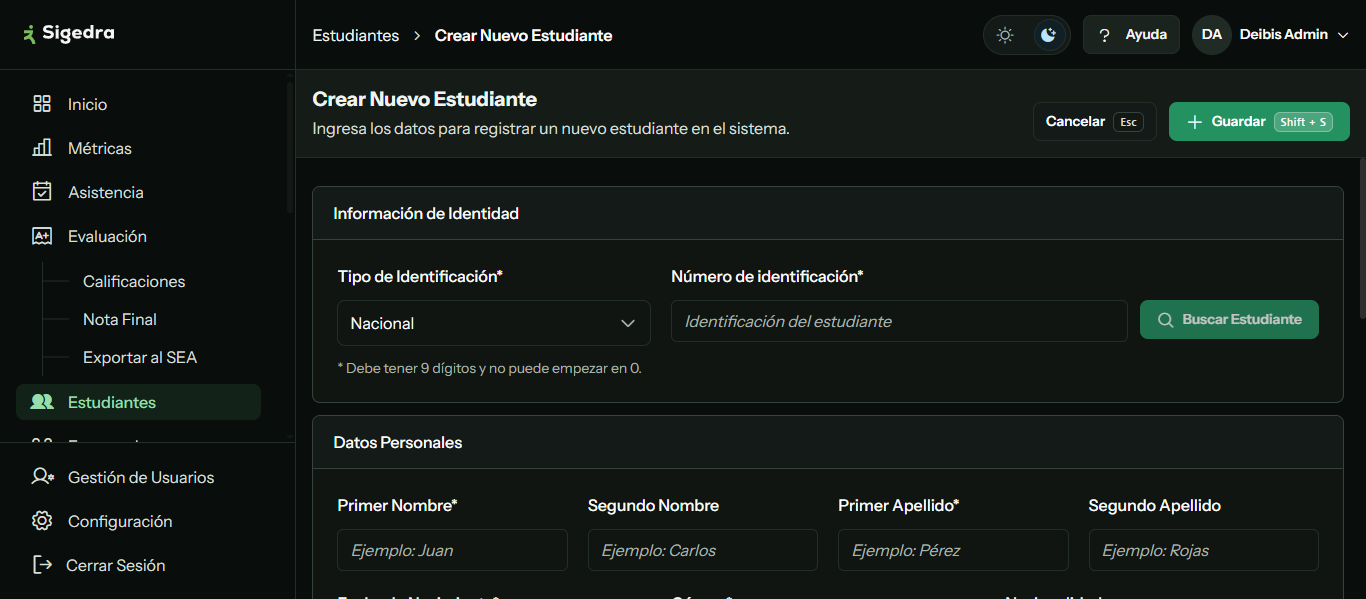Select Estudiantes in the sidebar
The height and width of the screenshot is (599, 1366).
point(138,402)
